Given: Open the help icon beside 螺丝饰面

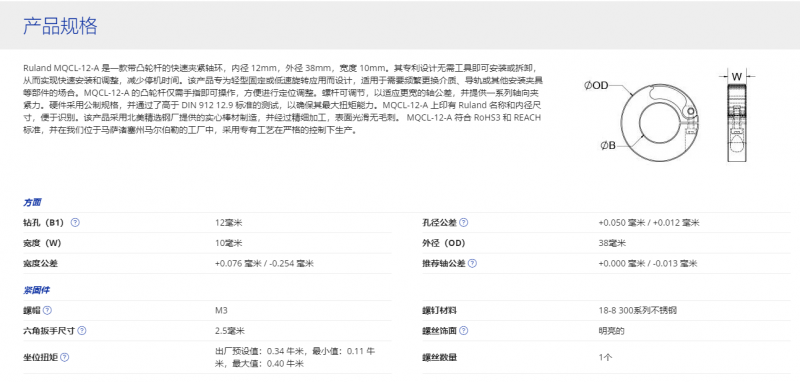Looking at the screenshot, I should (463, 330).
